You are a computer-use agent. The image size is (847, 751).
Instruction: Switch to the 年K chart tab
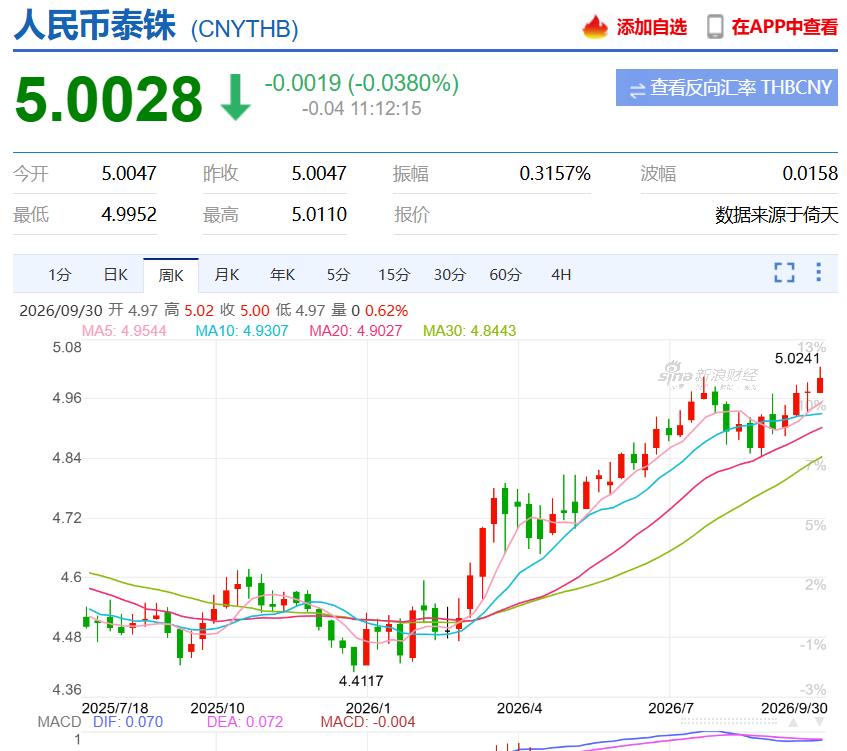point(283,275)
